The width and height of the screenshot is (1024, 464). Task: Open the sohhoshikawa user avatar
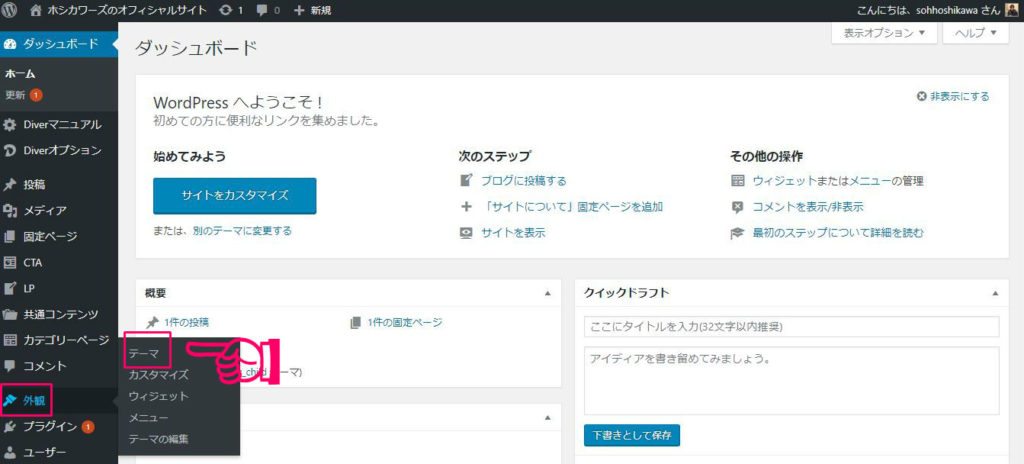(x=1010, y=10)
